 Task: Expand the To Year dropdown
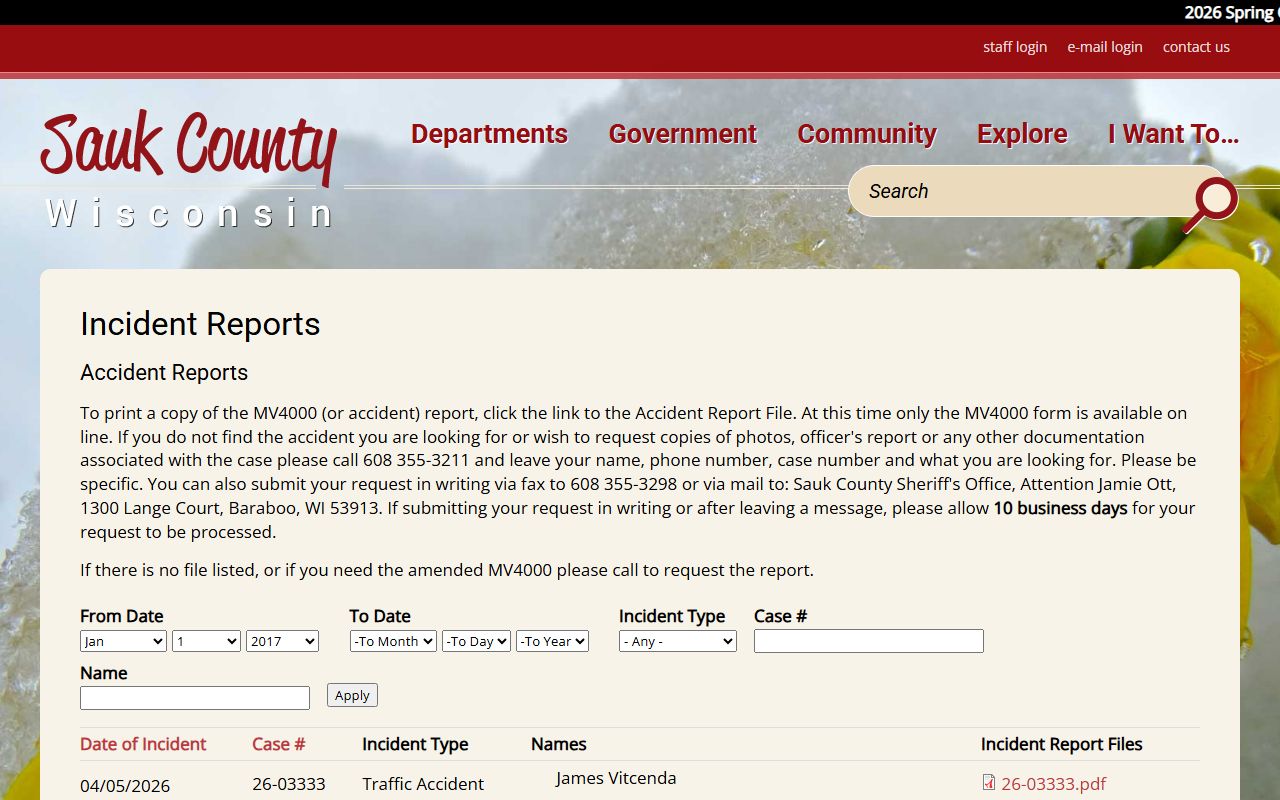point(552,641)
